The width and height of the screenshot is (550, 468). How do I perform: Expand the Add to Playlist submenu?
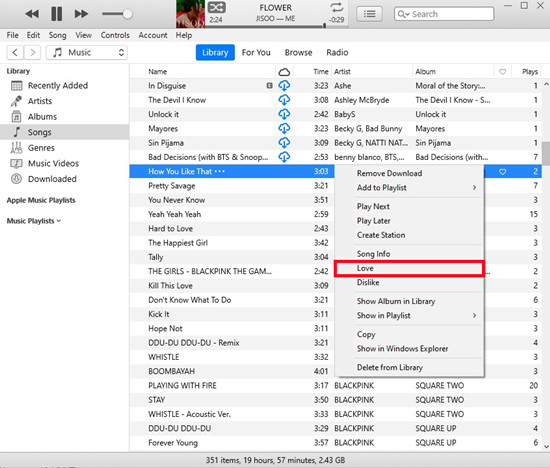click(x=409, y=188)
